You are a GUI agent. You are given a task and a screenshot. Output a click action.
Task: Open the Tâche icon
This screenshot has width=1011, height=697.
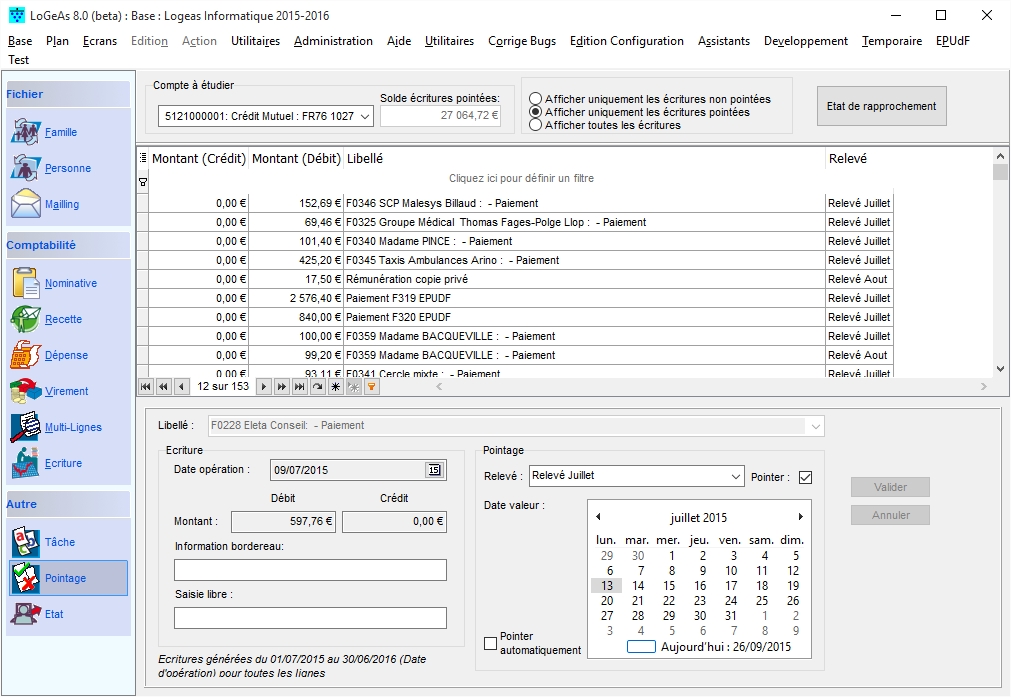pyautogui.click(x=26, y=542)
